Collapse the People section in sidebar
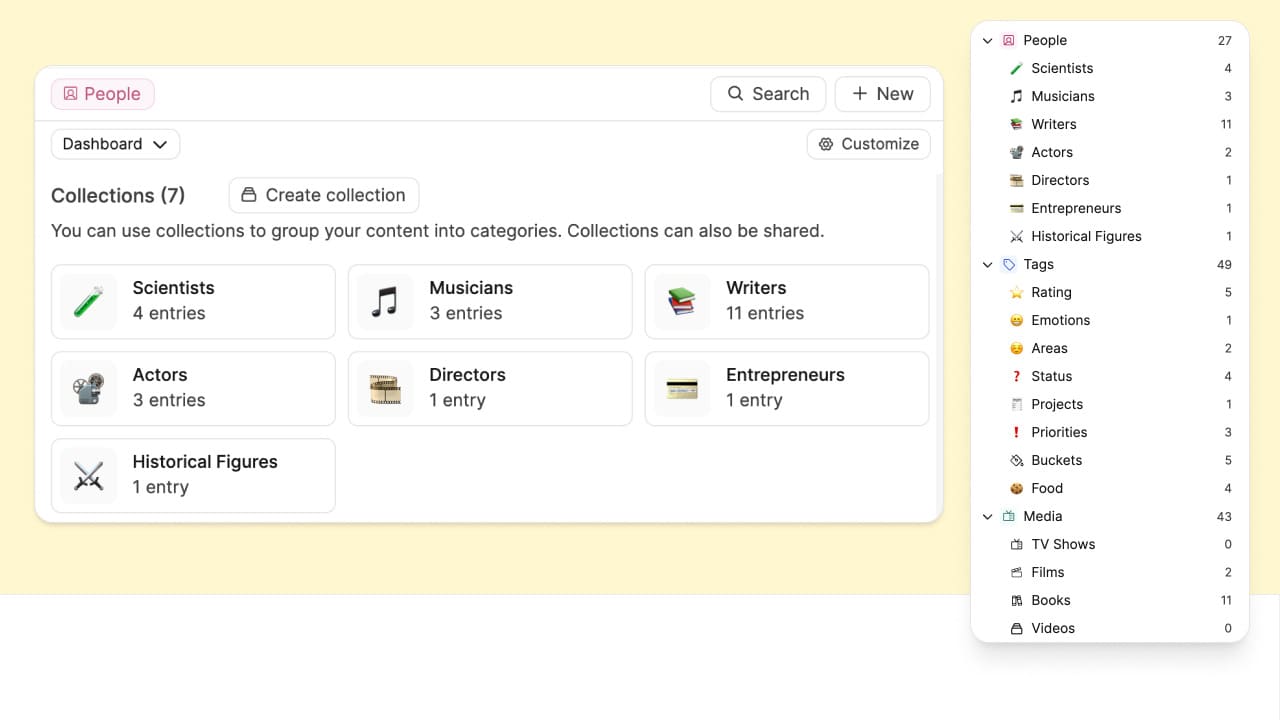 tap(988, 41)
